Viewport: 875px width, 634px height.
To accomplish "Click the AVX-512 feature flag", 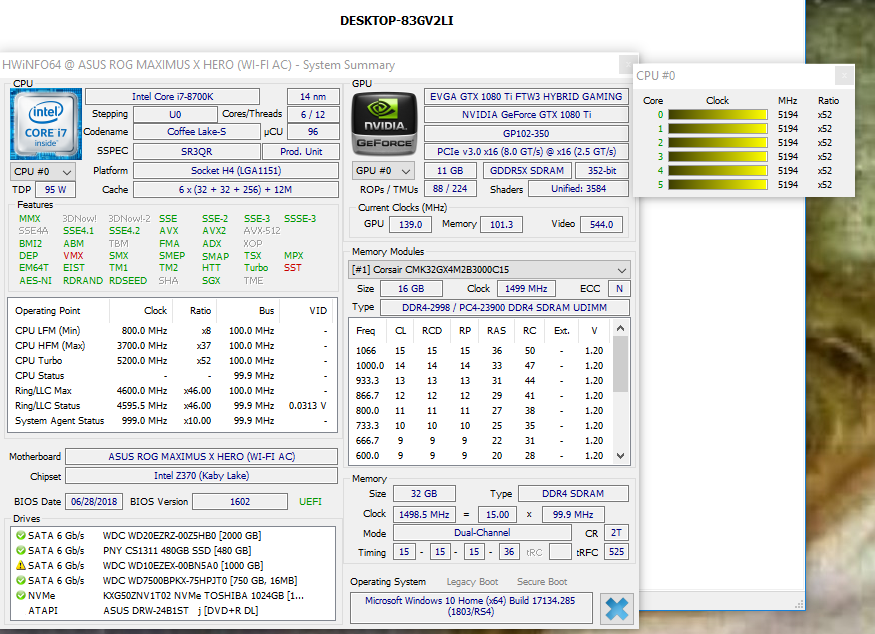I will click(262, 230).
